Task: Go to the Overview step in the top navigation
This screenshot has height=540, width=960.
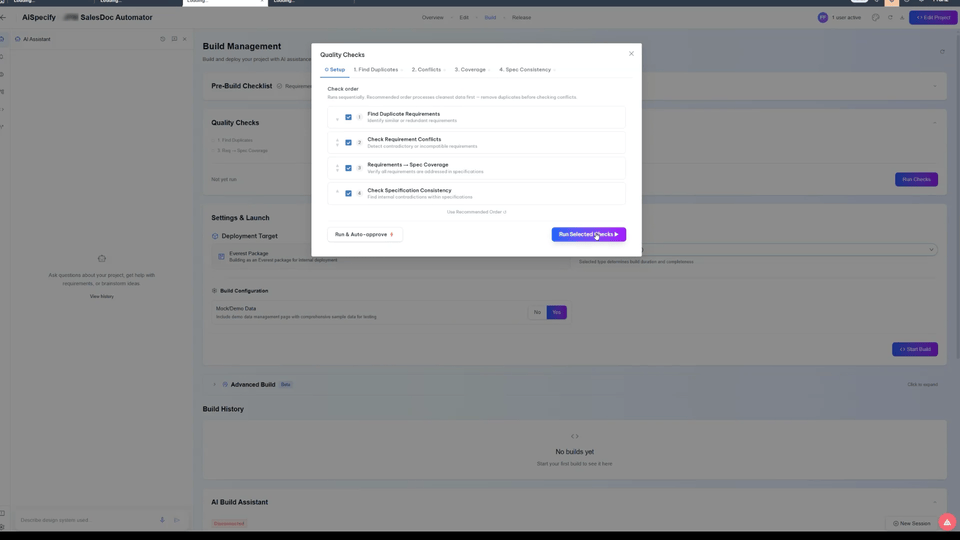Action: pos(433,18)
